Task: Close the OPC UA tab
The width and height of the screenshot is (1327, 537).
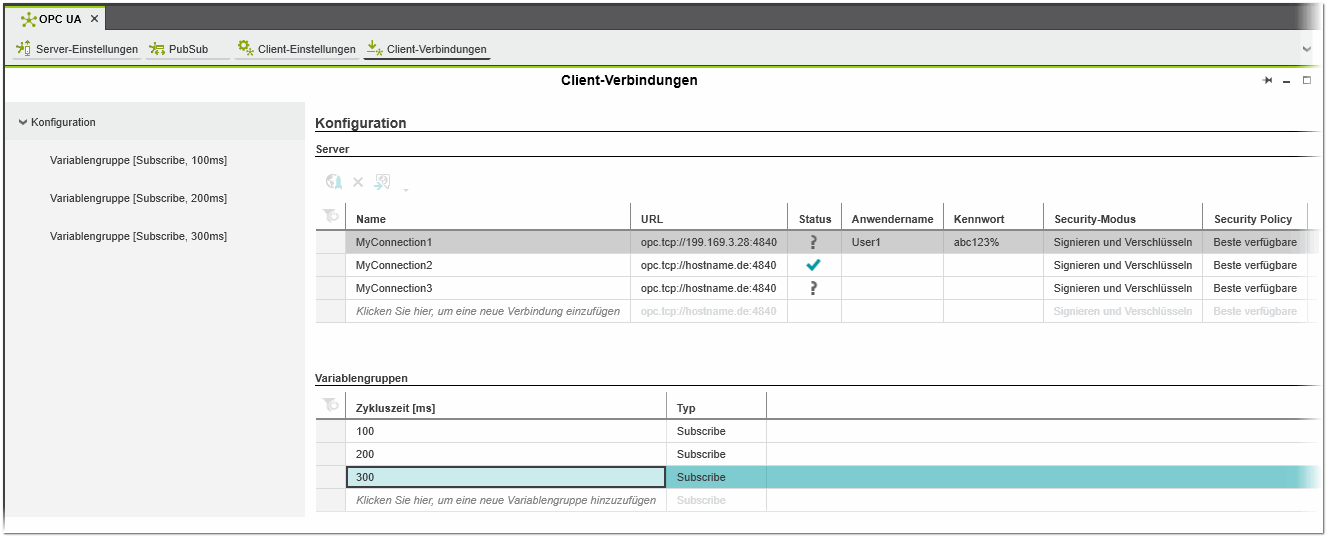Action: click(x=94, y=19)
